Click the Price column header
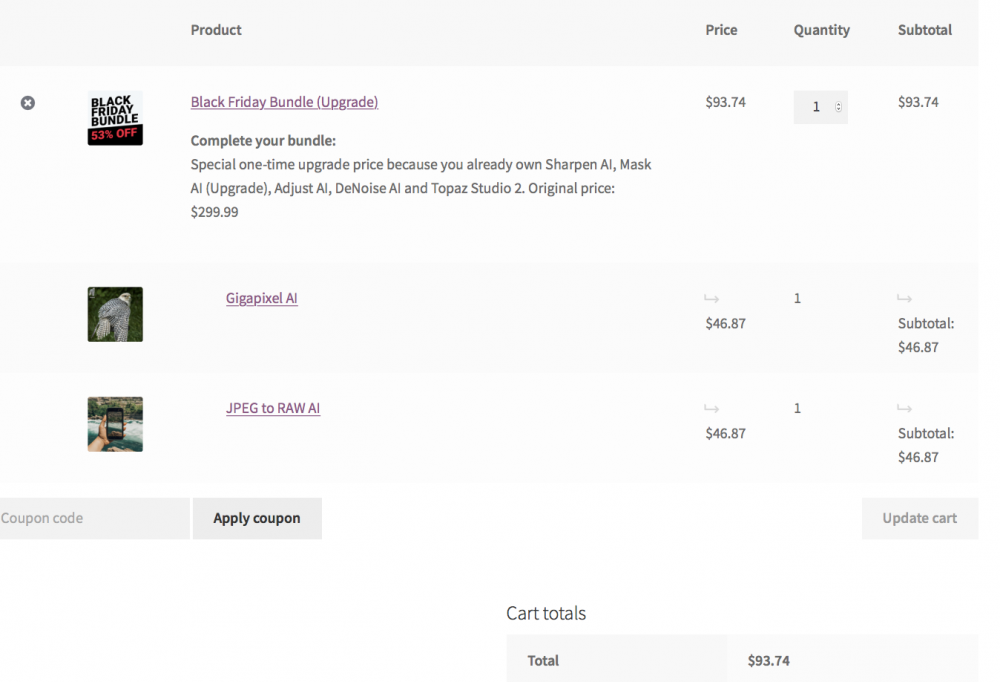The image size is (1000, 682). [721, 30]
